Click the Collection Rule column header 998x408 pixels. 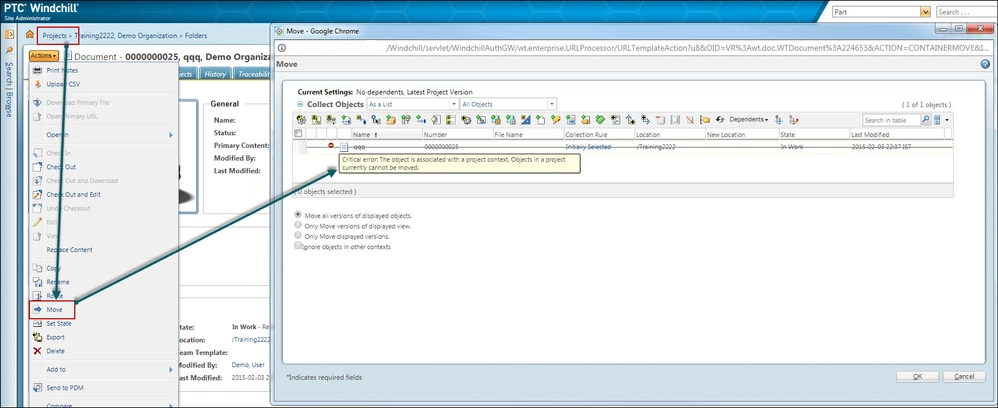point(599,134)
